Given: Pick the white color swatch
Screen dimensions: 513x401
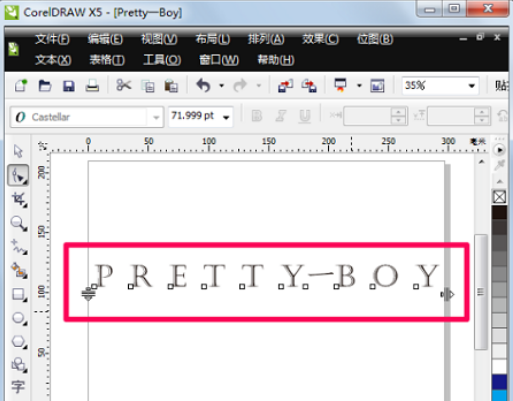Looking at the screenshot, I should pos(499,366).
